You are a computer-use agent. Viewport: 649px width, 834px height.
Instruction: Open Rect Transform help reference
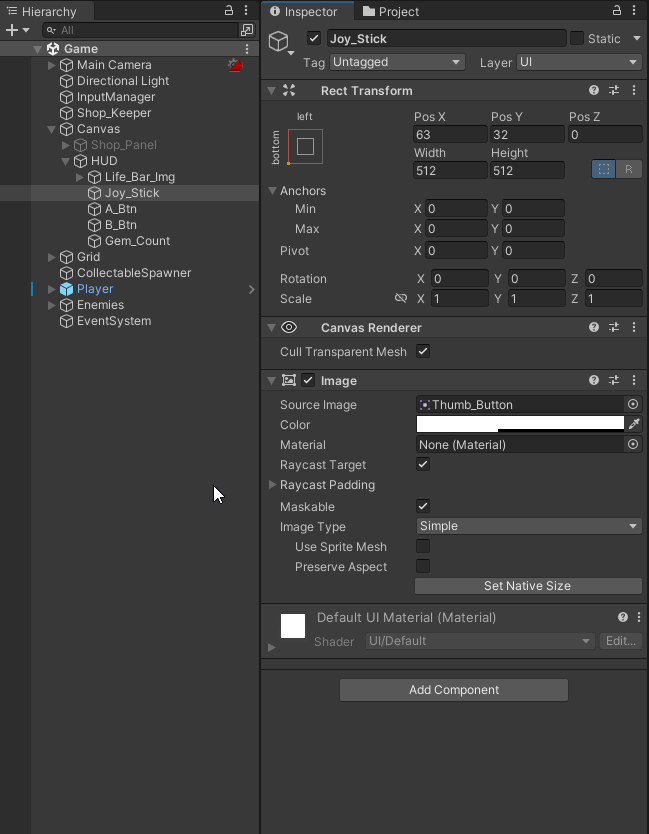coord(594,90)
